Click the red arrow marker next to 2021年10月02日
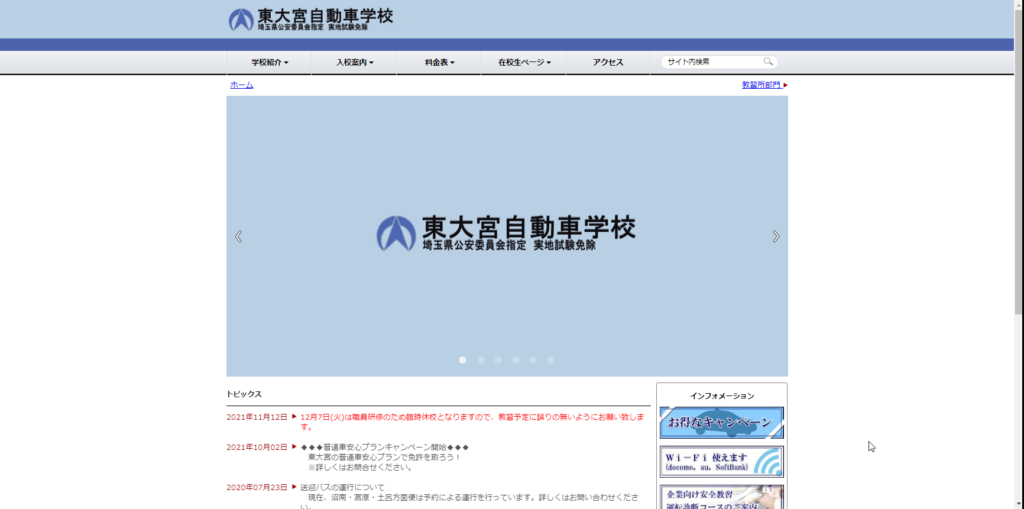1024x509 pixels. point(295,446)
